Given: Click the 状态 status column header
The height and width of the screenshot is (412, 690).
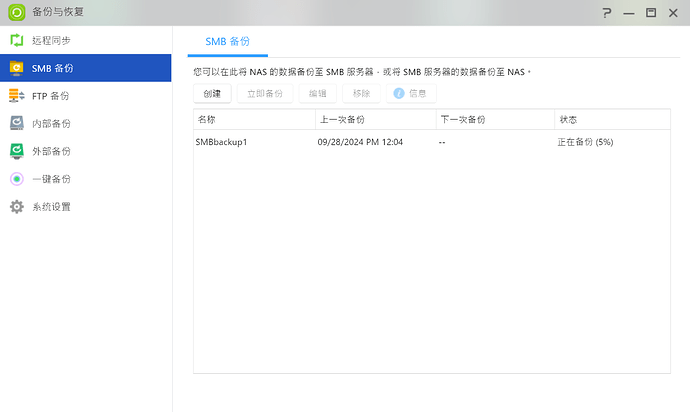Looking at the screenshot, I should pos(612,119).
